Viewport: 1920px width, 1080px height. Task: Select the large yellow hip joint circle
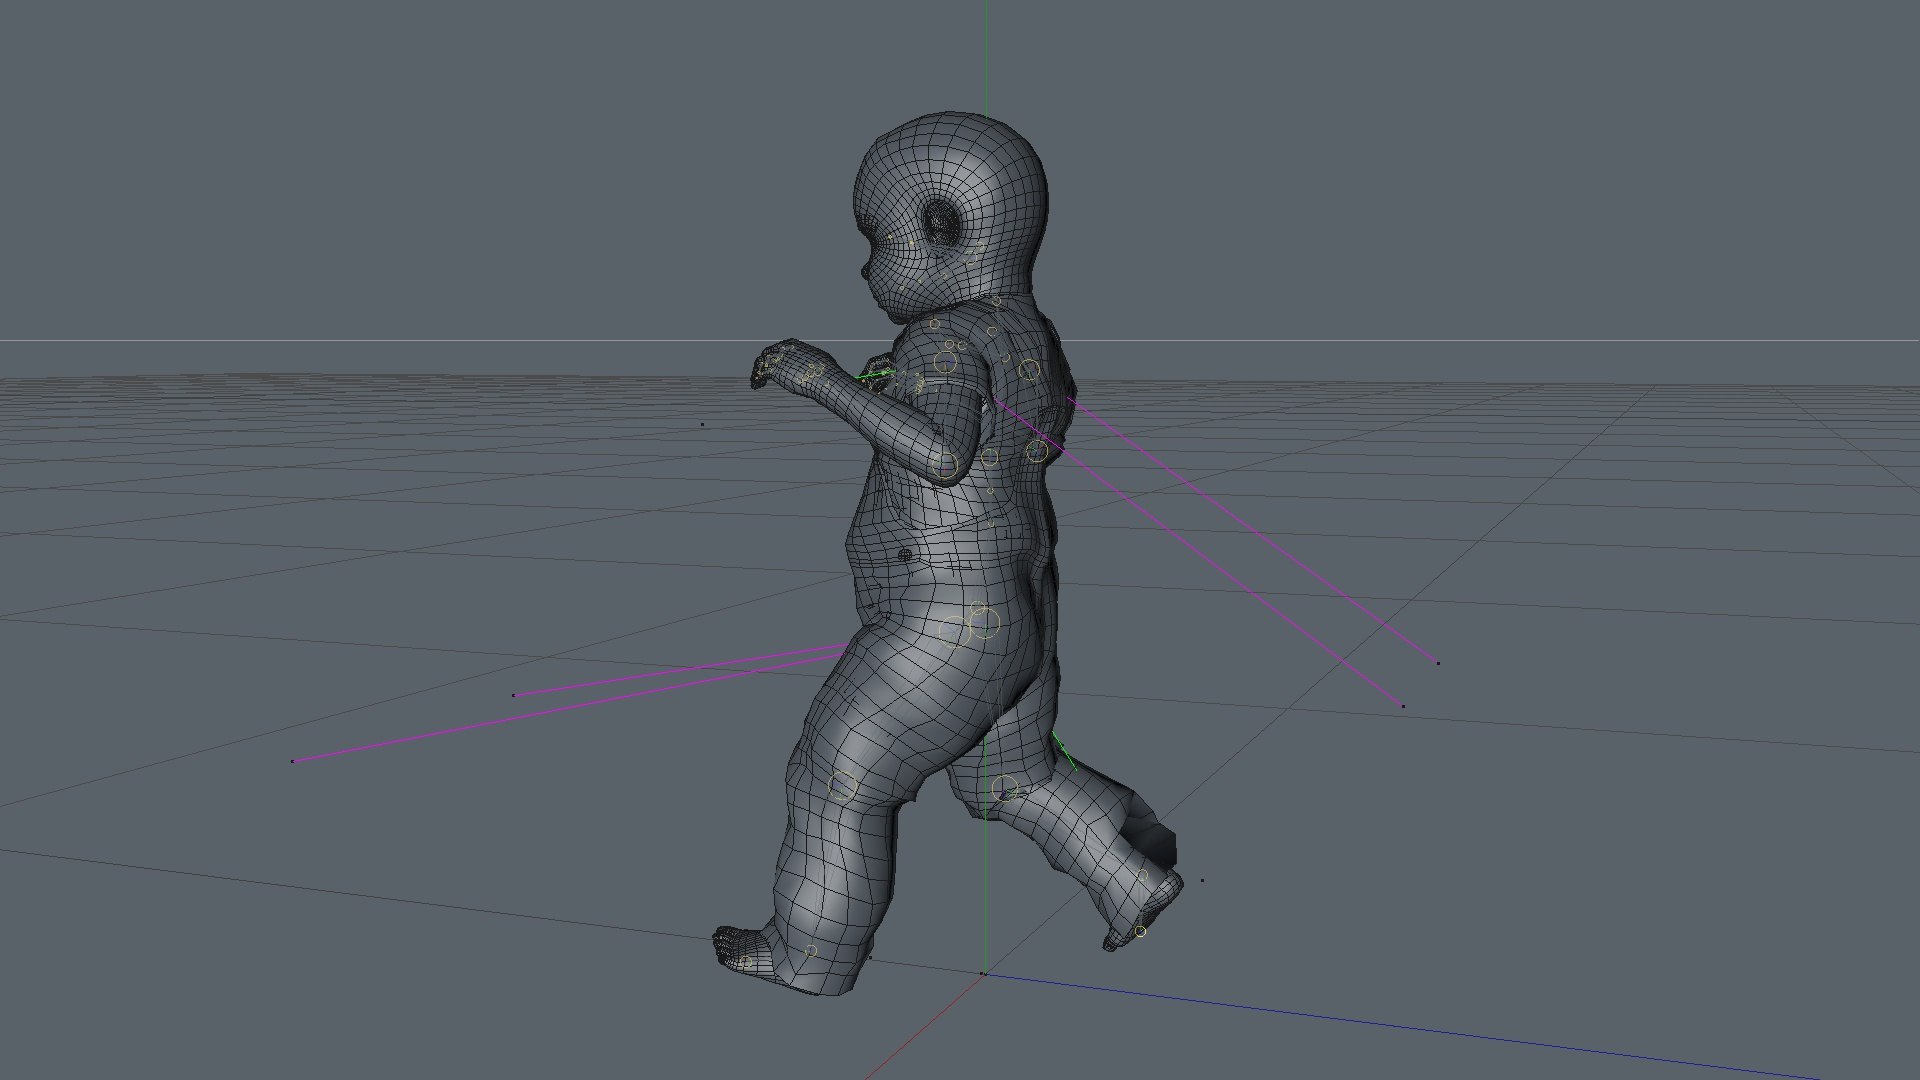click(x=984, y=623)
